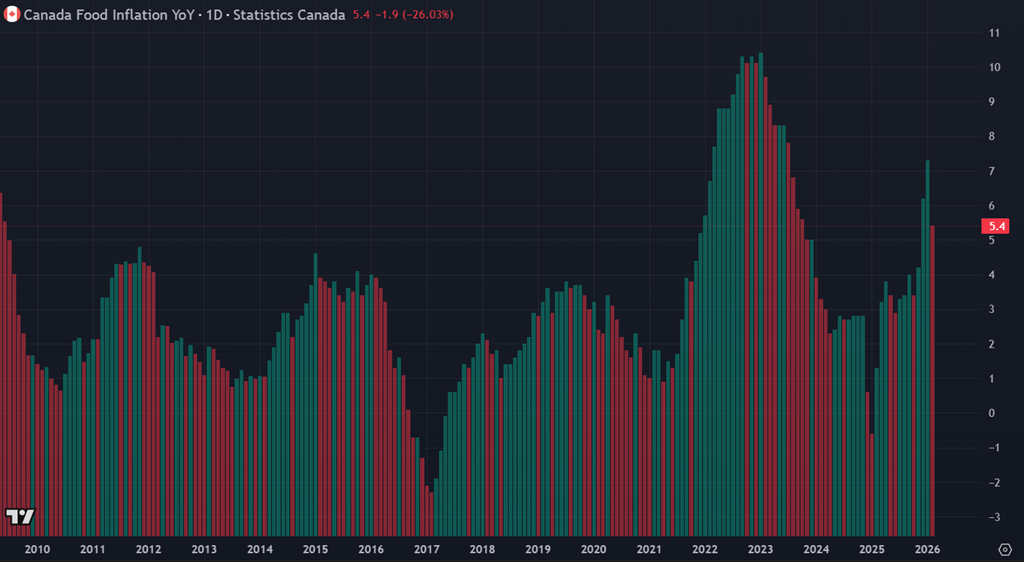The width and height of the screenshot is (1024, 562).
Task: Open chart settings gear icon
Action: tap(1005, 549)
